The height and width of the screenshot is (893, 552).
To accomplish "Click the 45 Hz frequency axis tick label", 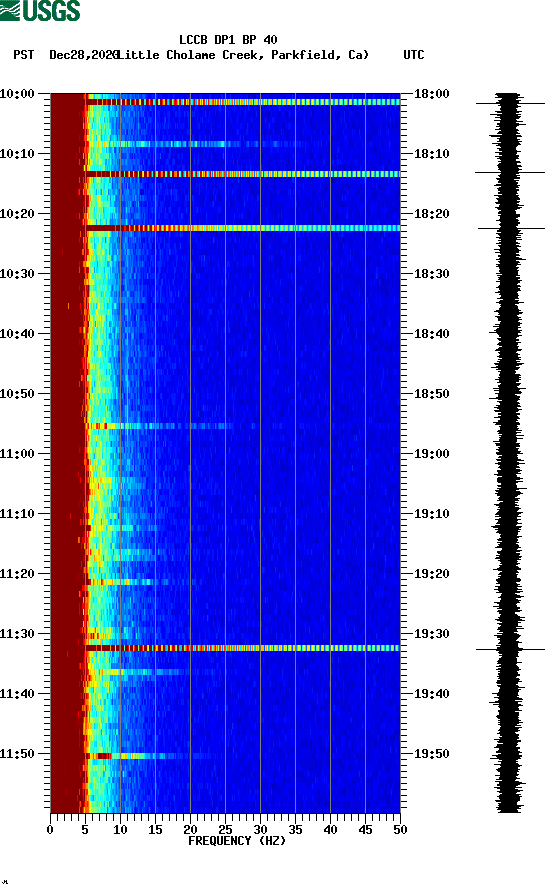I will click(x=365, y=830).
